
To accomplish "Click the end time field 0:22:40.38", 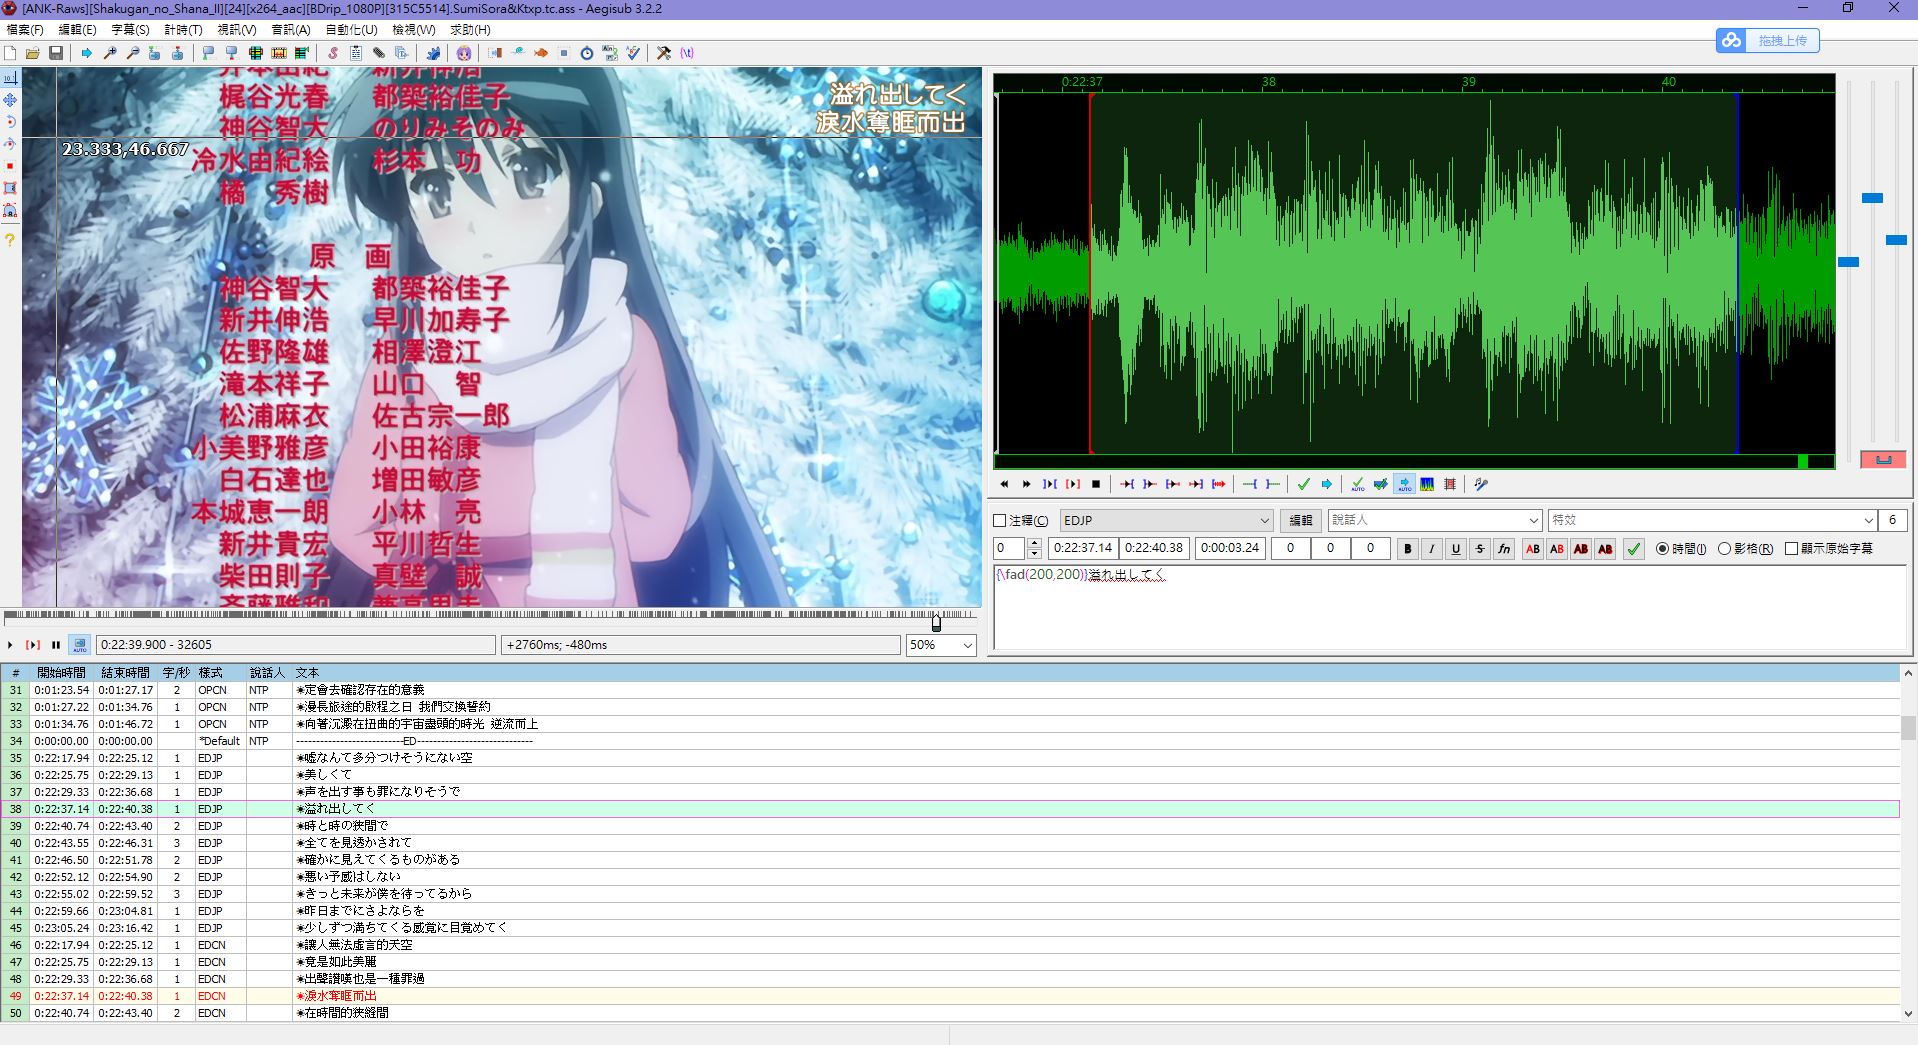I will pyautogui.click(x=1154, y=548).
